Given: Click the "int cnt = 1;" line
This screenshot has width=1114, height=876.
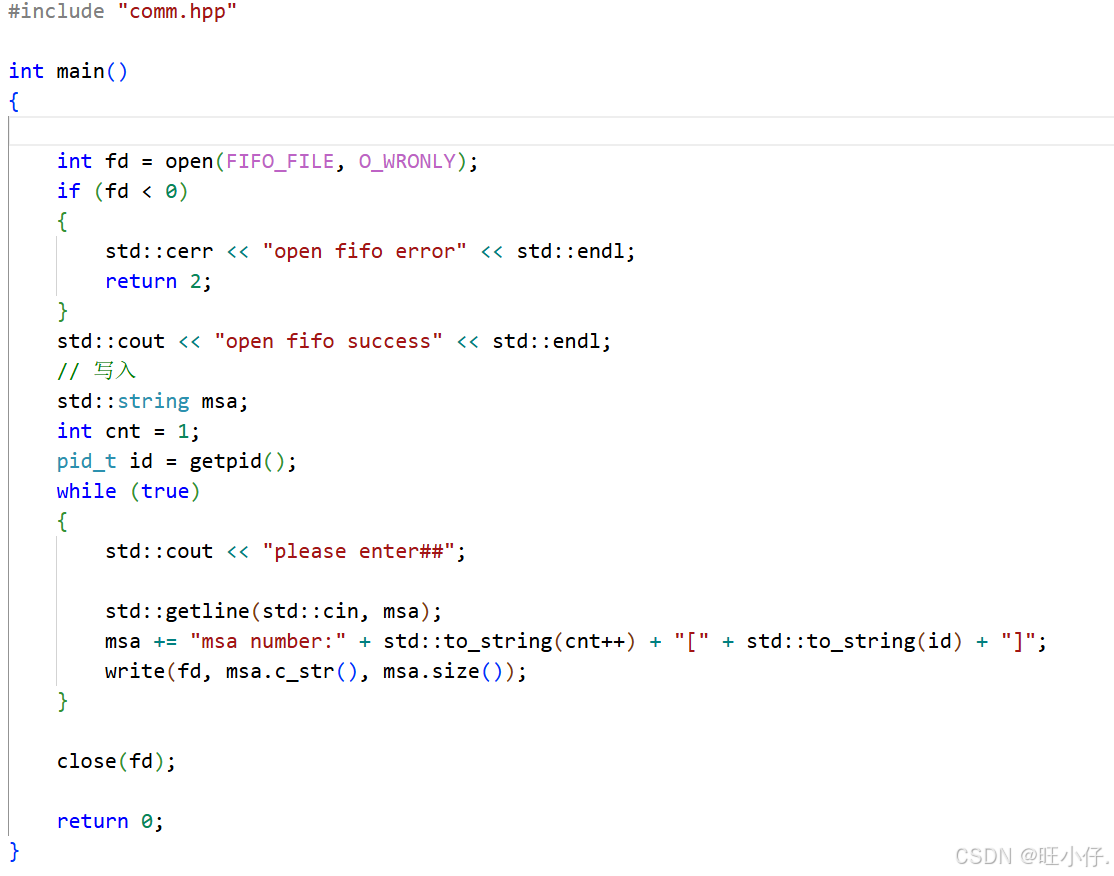Looking at the screenshot, I should (x=128, y=431).
